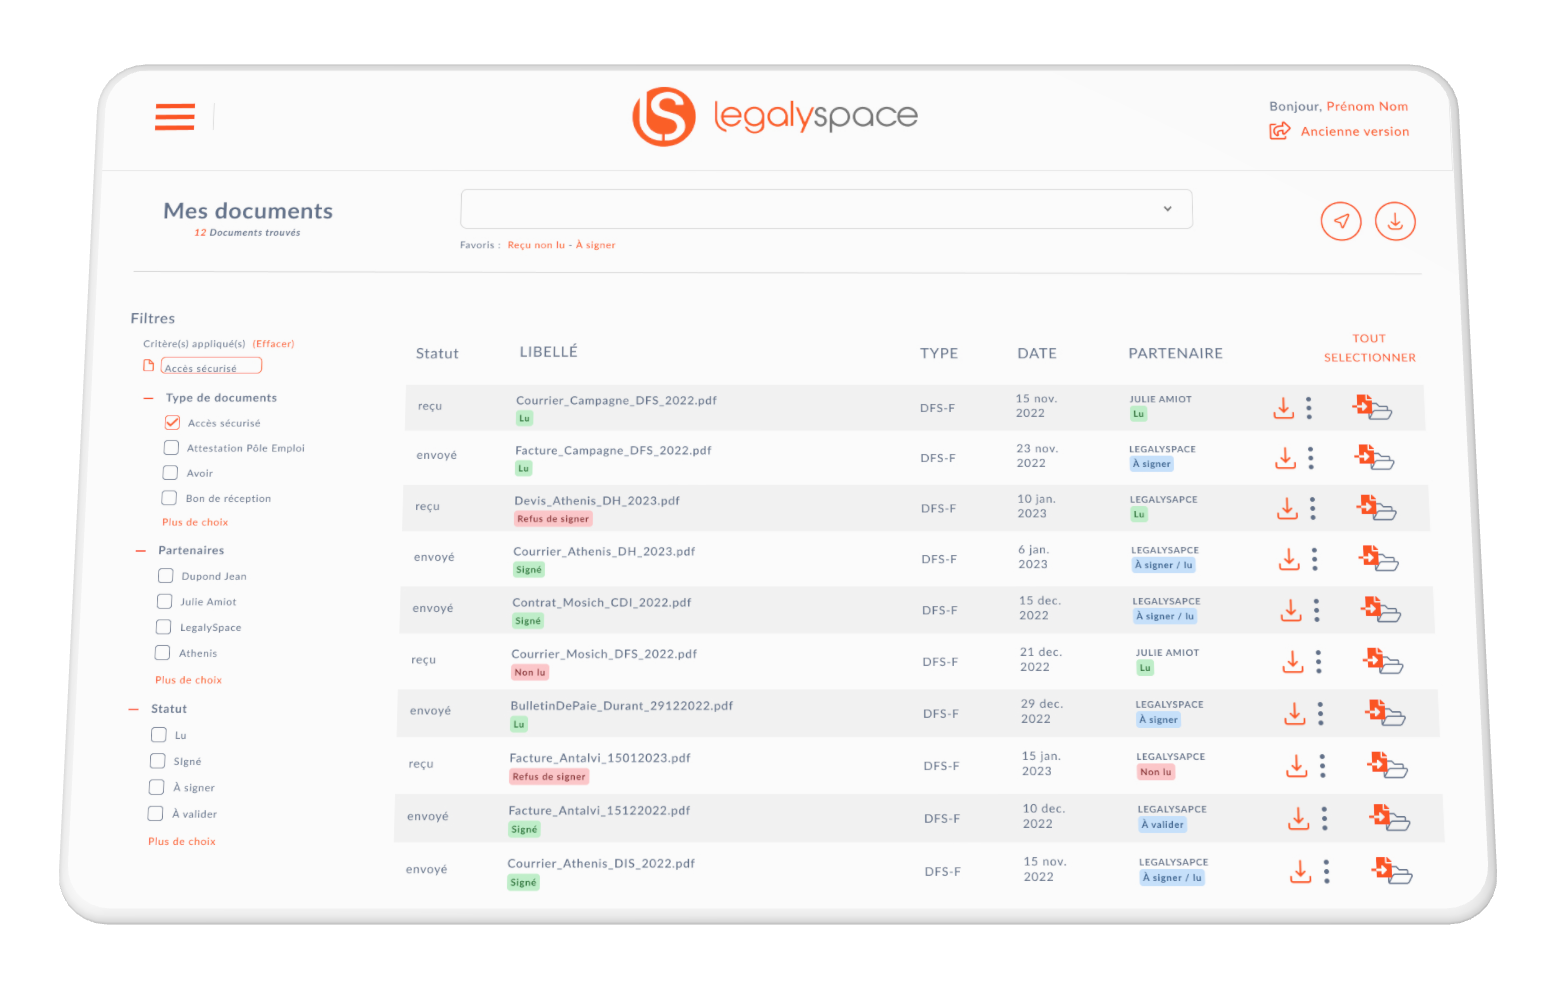1556x982 pixels.
Task: Show Plus de choix under Partenaires
Action: [188, 680]
